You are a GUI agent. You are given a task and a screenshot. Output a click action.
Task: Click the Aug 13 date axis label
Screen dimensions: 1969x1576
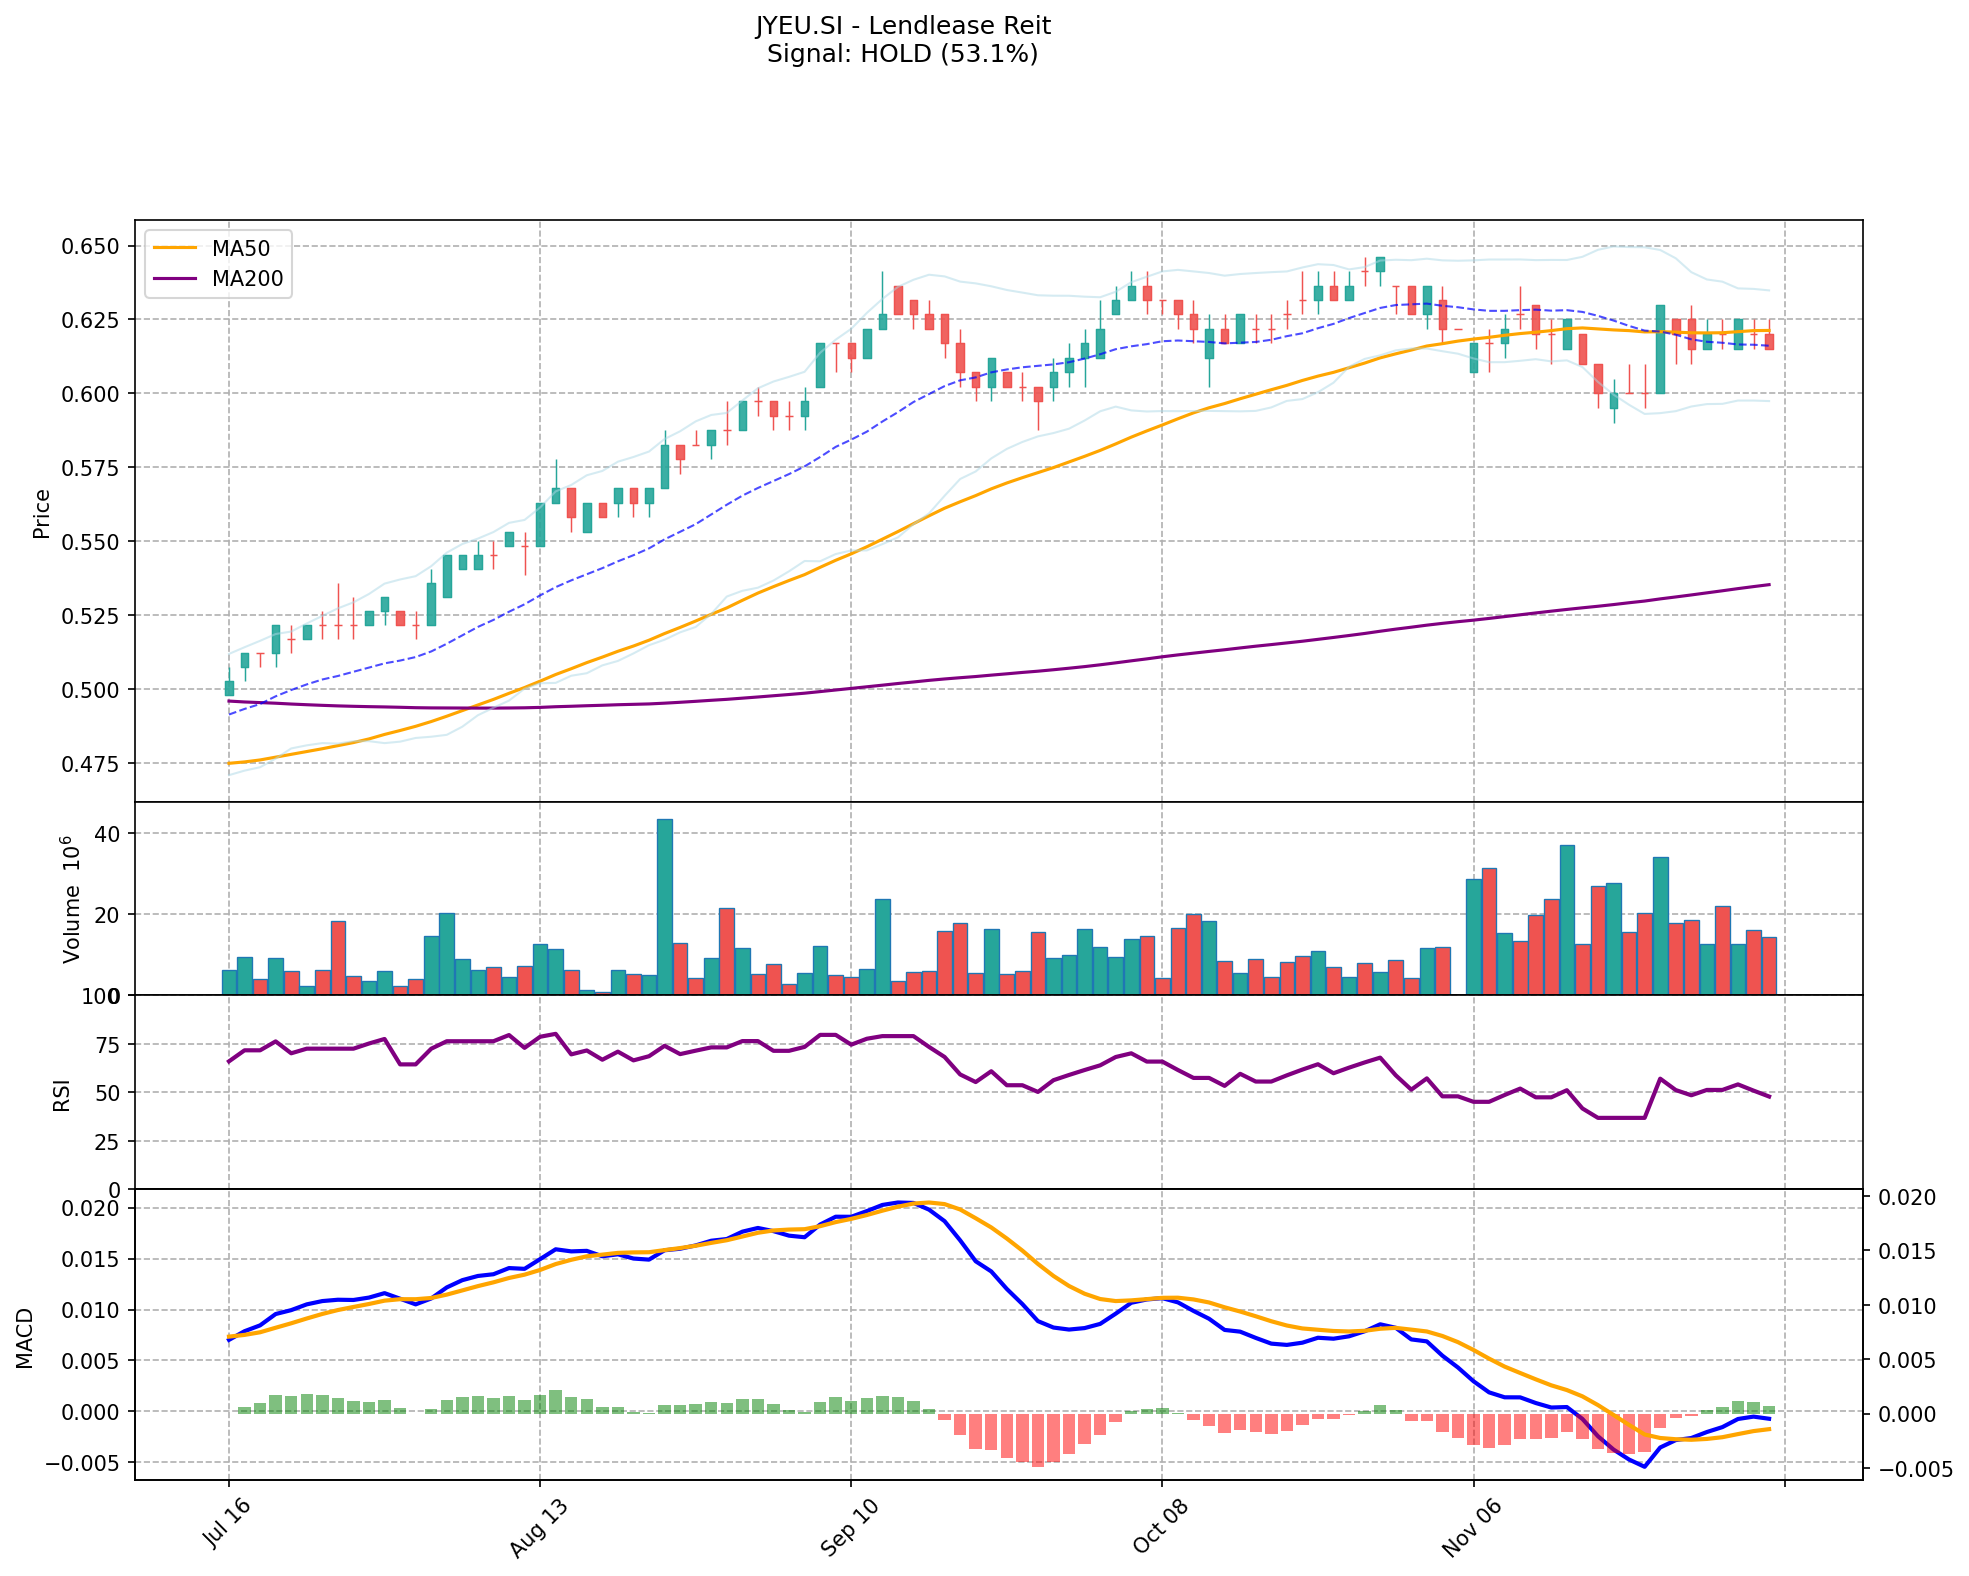538,1528
